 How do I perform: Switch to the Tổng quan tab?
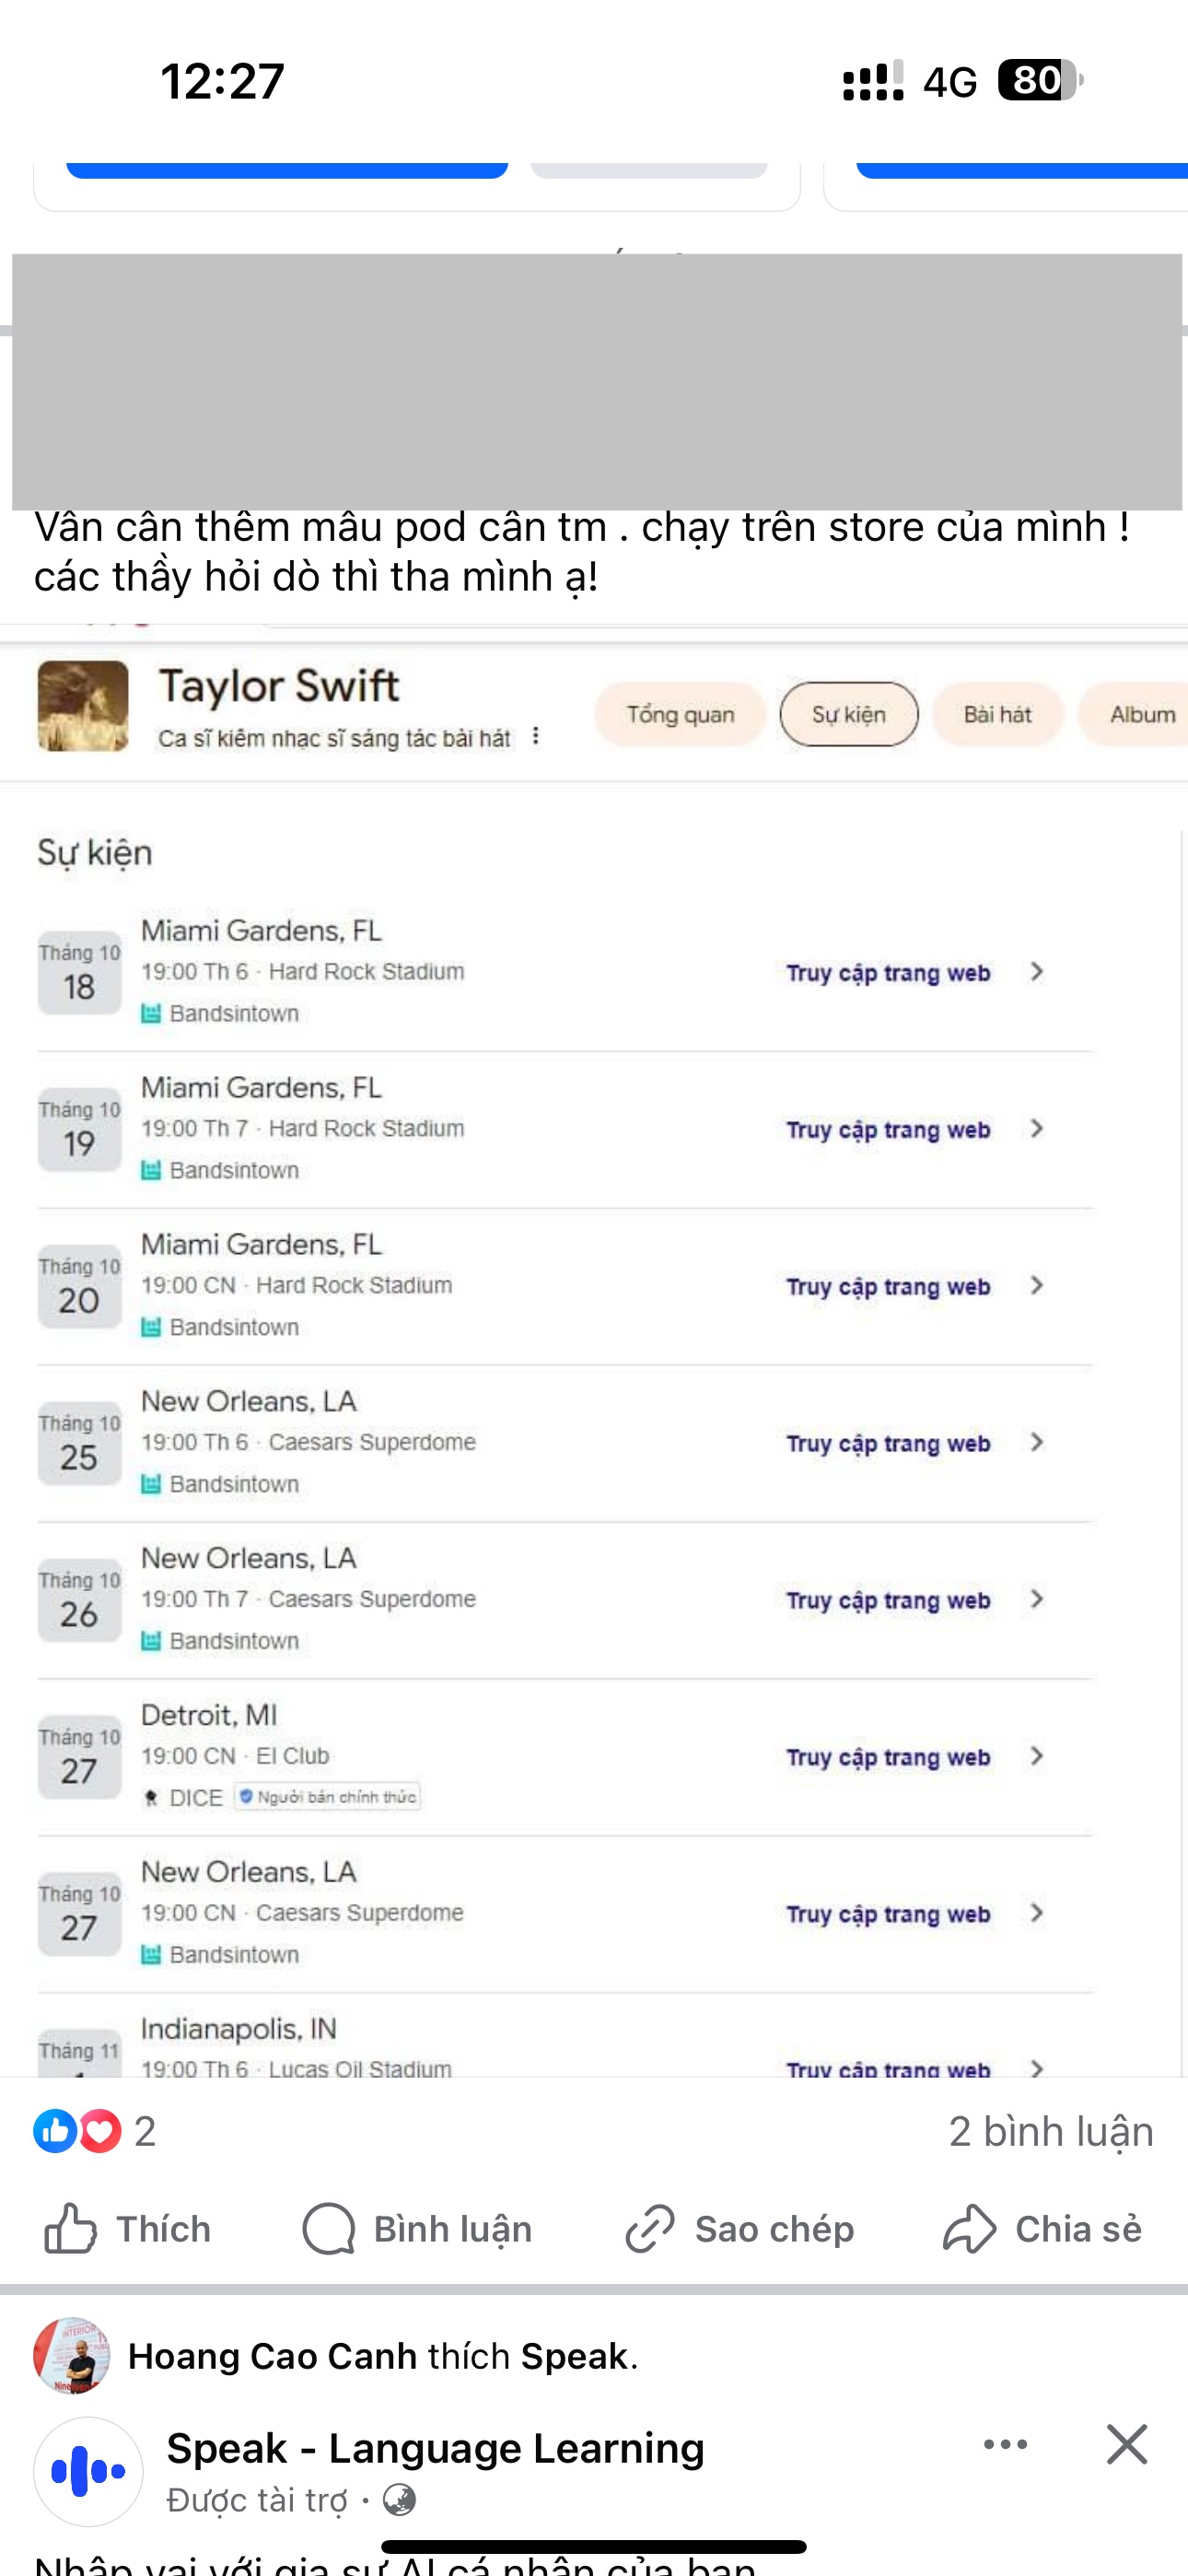[x=680, y=714]
